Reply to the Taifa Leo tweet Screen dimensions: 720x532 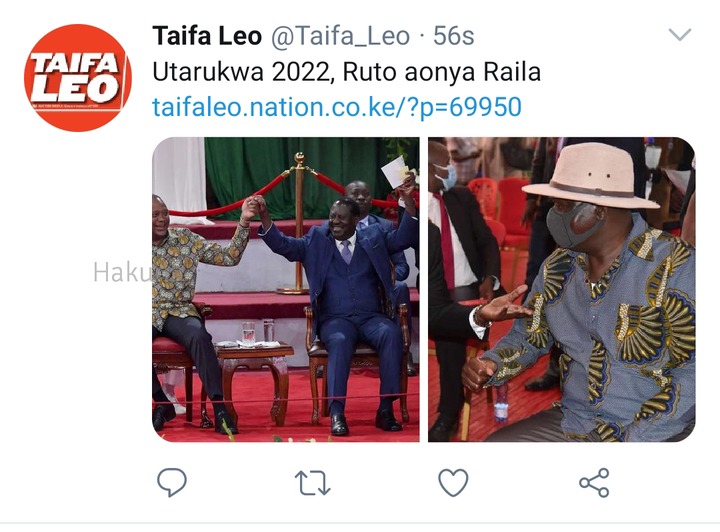pos(172,482)
